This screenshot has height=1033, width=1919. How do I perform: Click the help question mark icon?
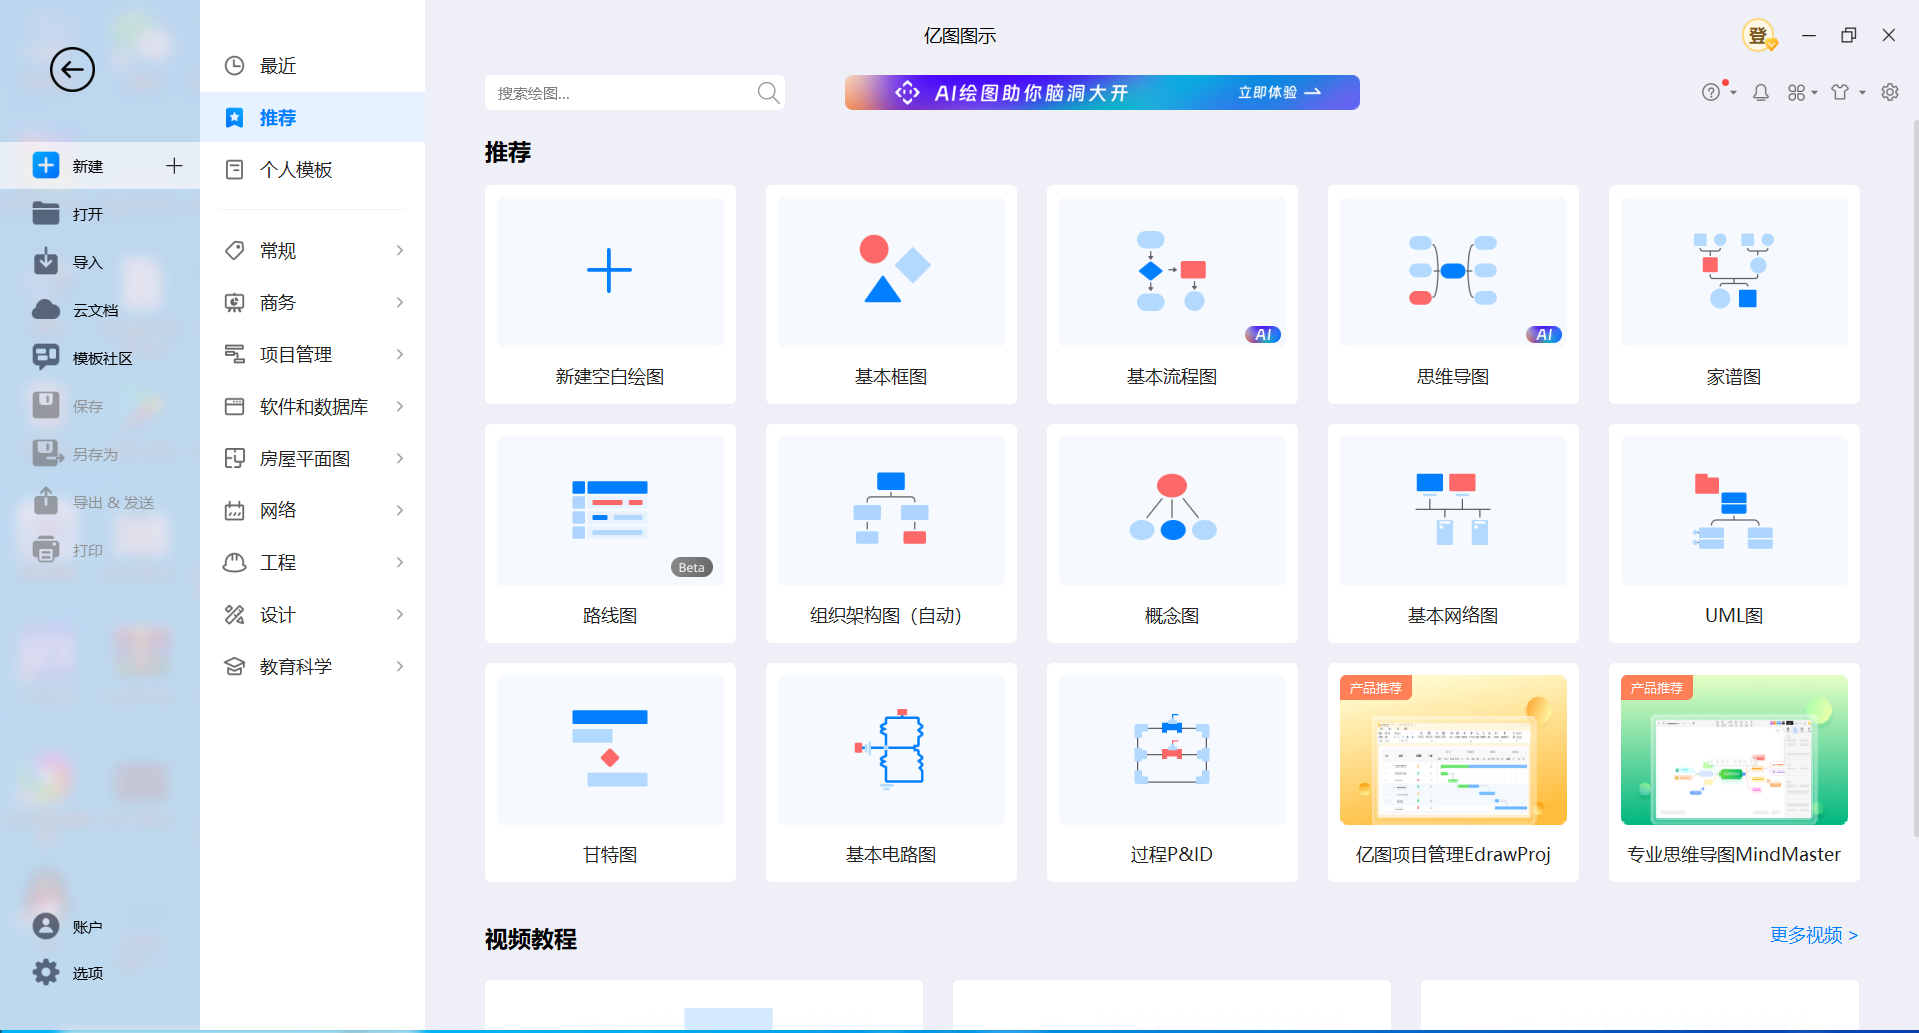tap(1711, 92)
